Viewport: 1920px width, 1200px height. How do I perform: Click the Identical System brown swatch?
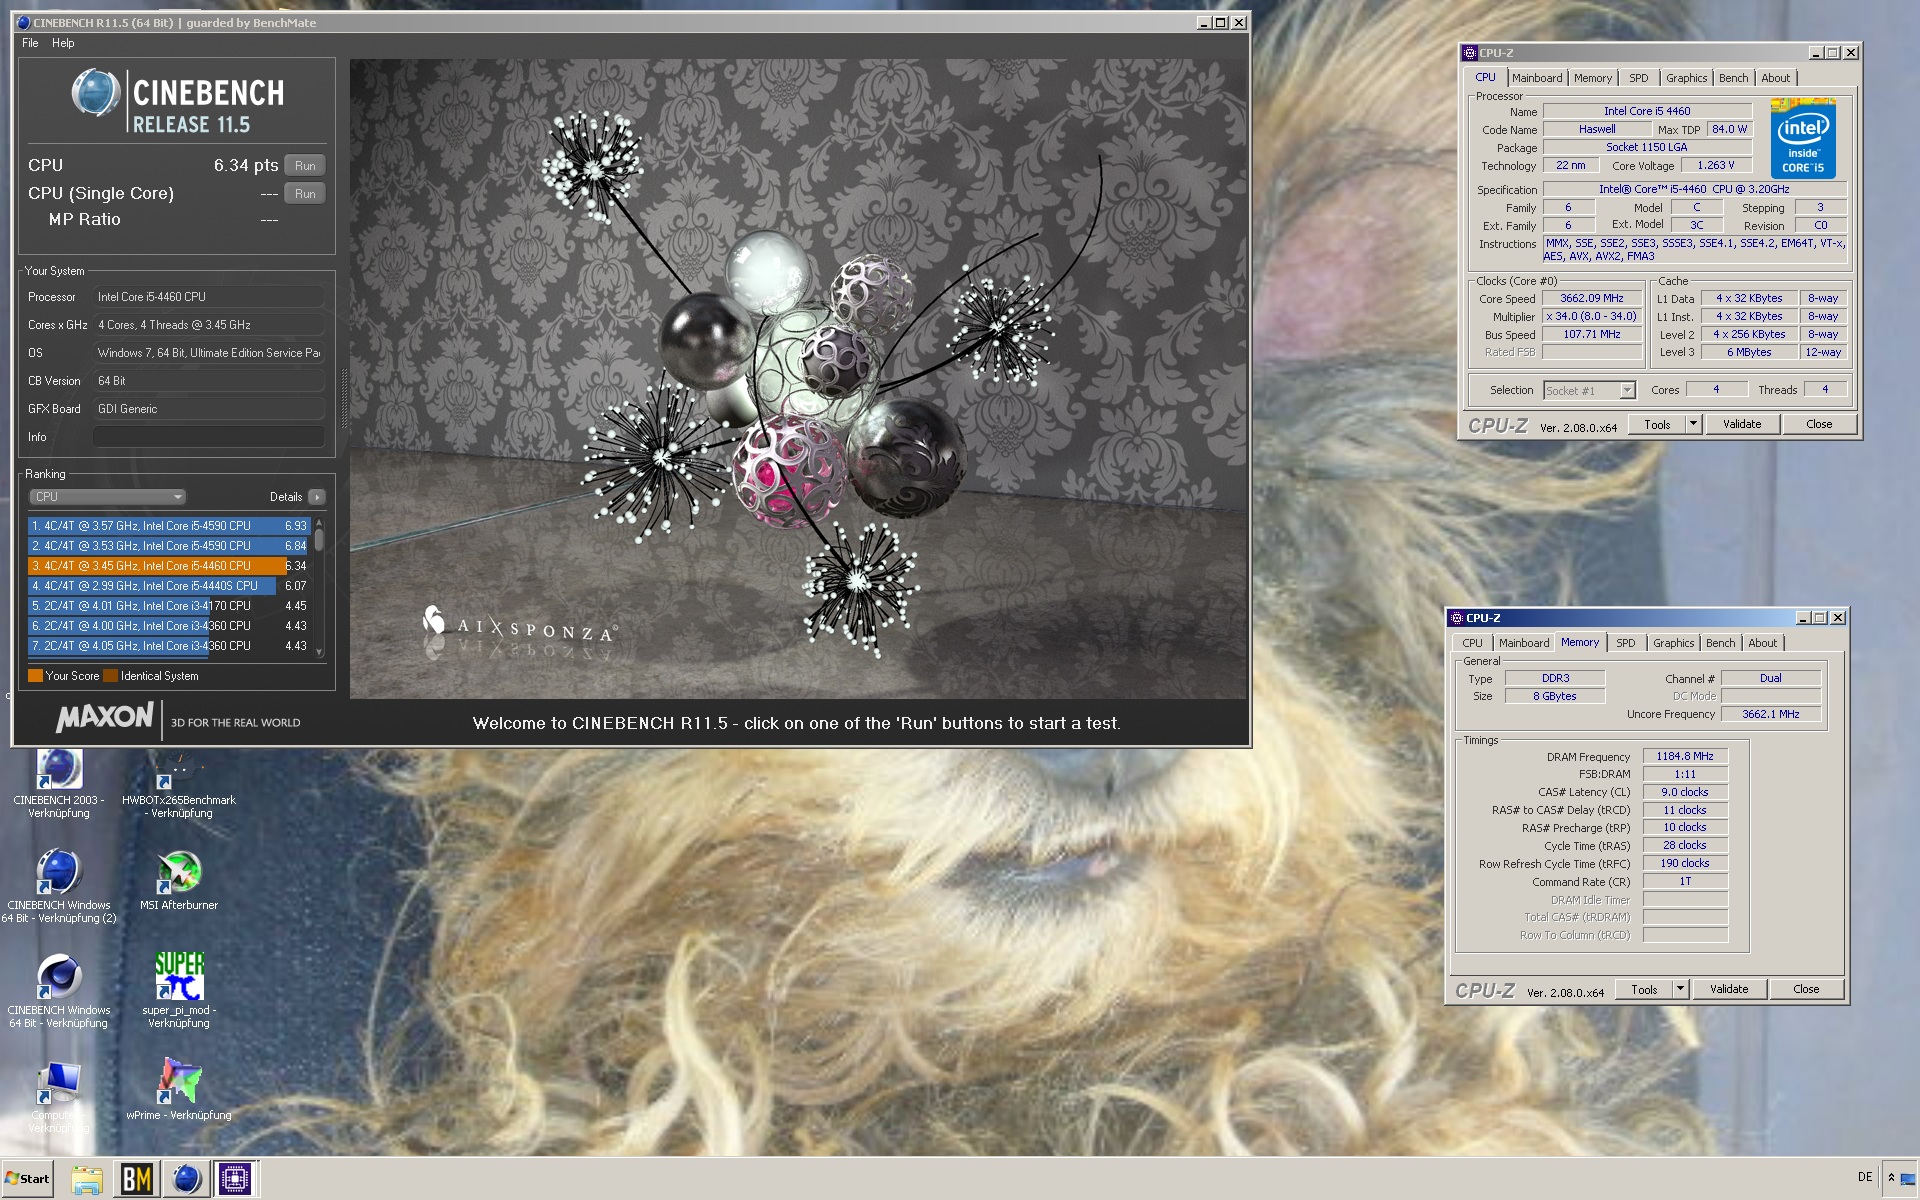pyautogui.click(x=110, y=676)
